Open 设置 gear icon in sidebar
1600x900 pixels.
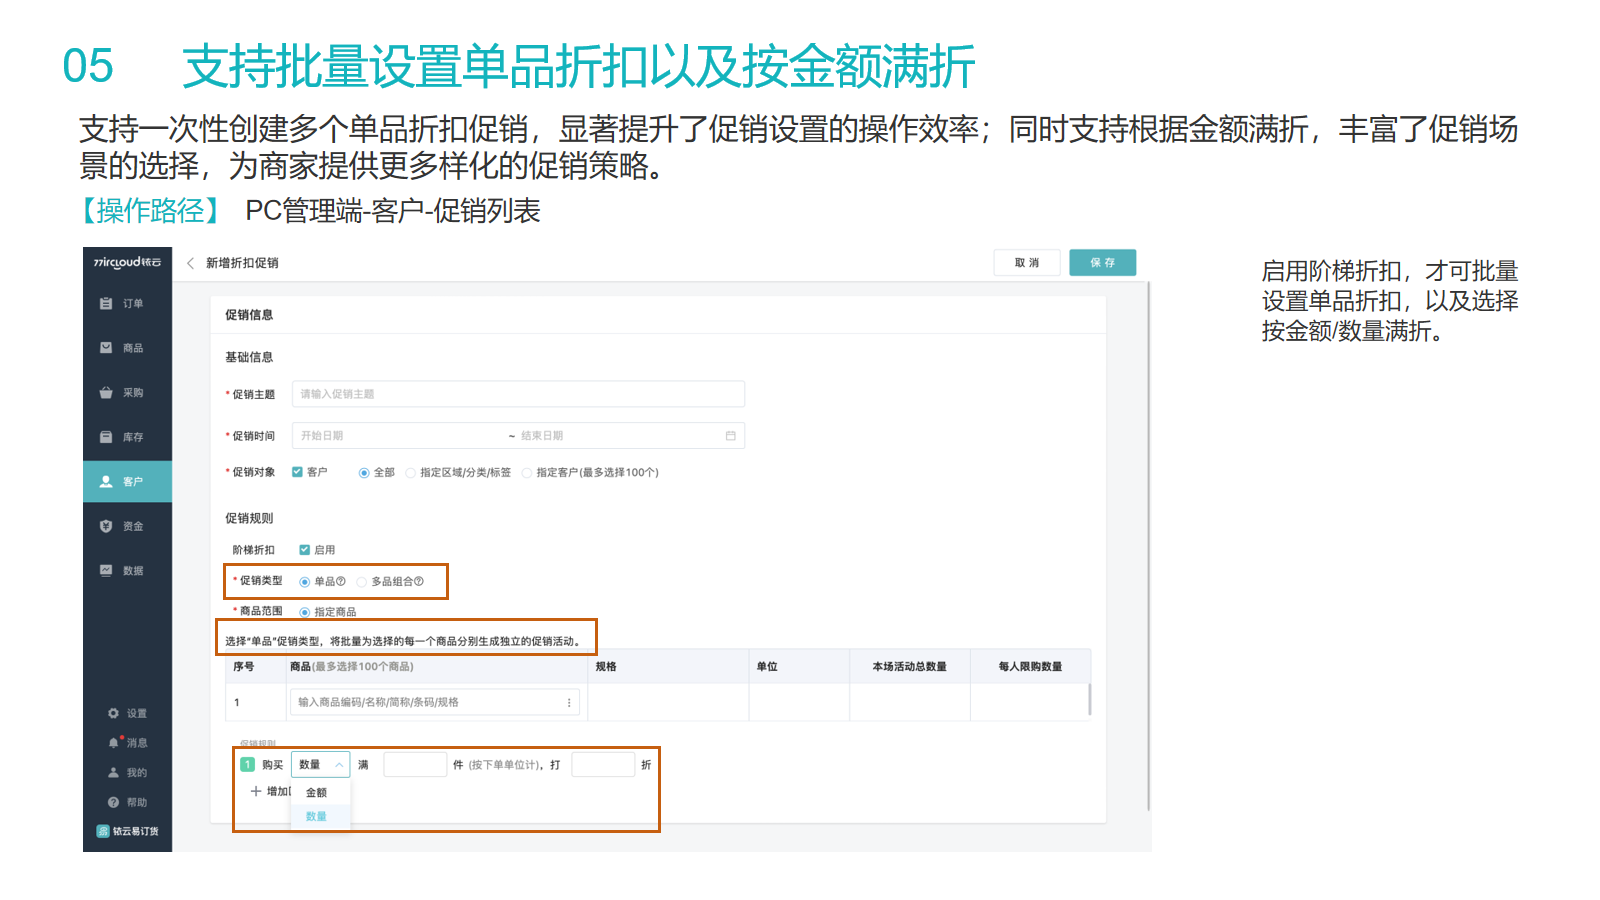(x=113, y=713)
